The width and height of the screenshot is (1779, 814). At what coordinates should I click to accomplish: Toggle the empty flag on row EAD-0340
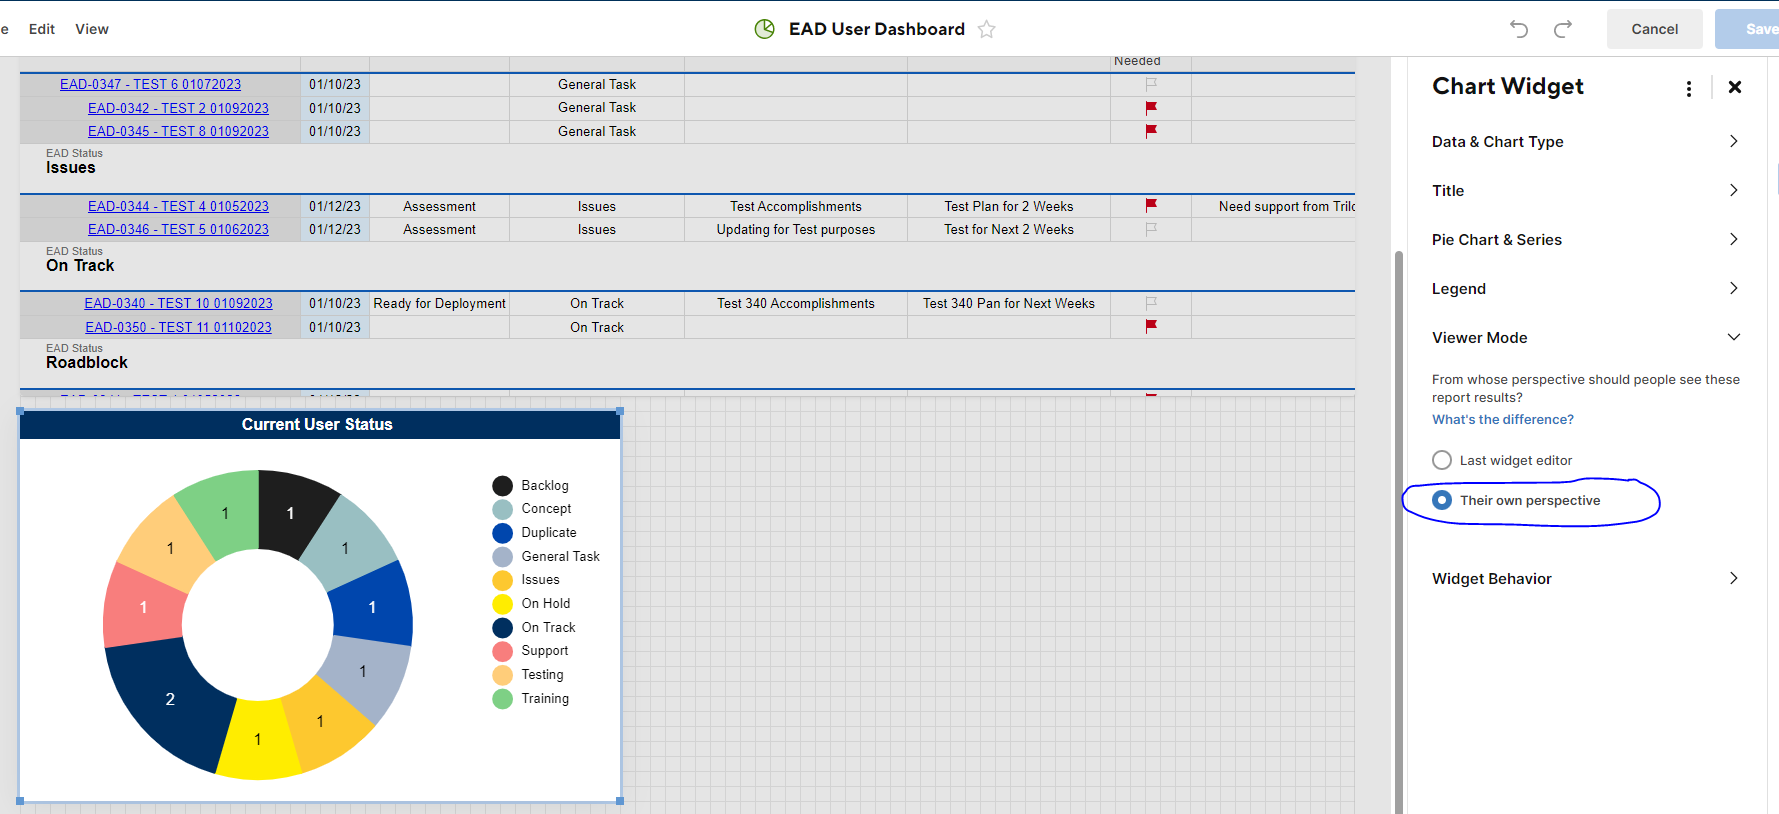[1151, 302]
